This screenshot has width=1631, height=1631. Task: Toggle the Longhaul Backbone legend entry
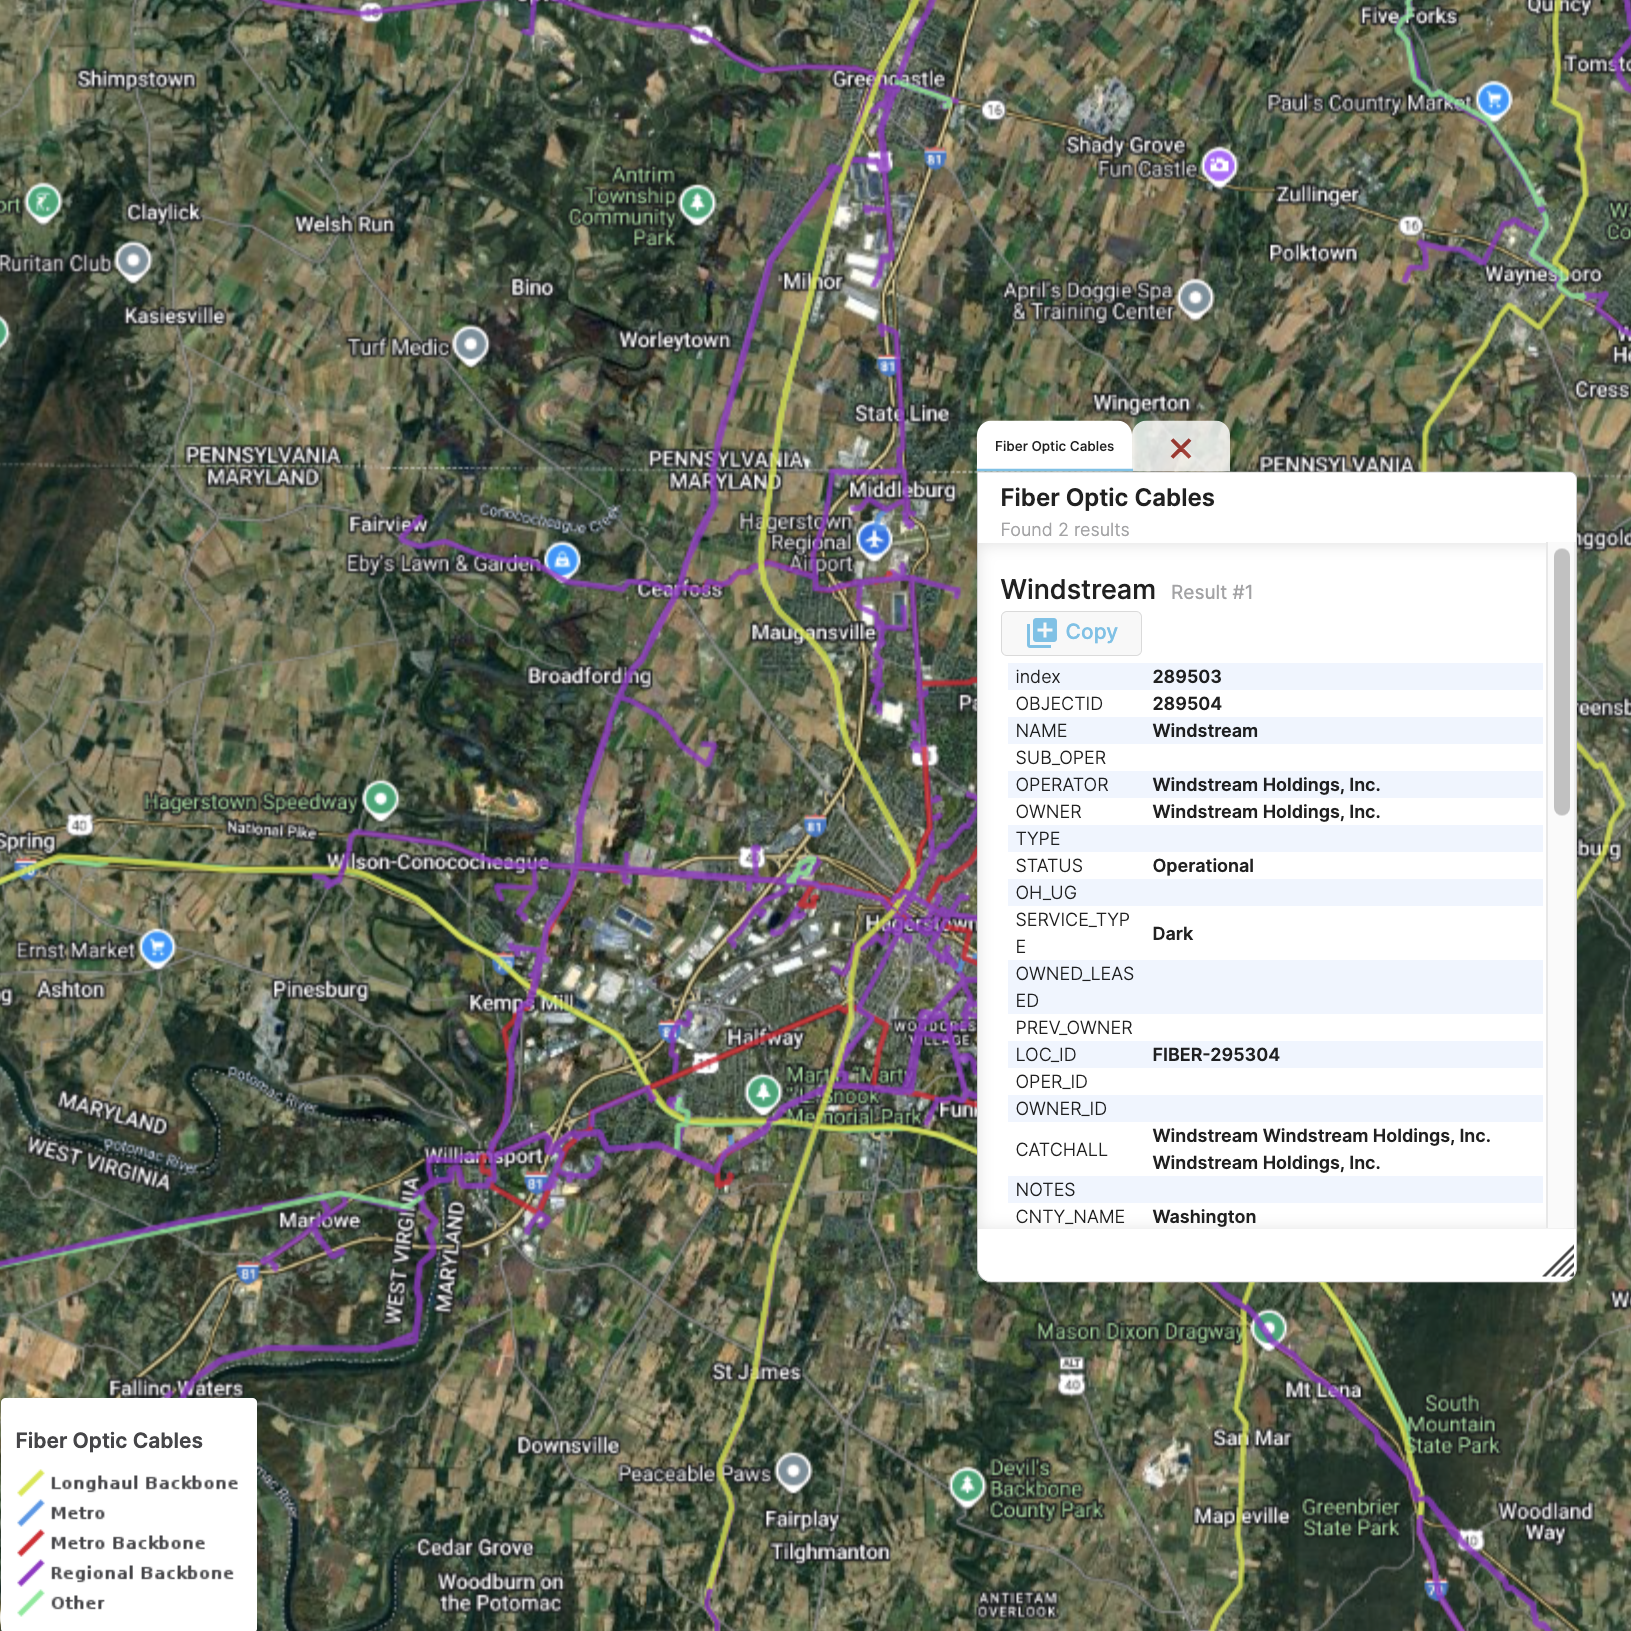pos(142,1483)
